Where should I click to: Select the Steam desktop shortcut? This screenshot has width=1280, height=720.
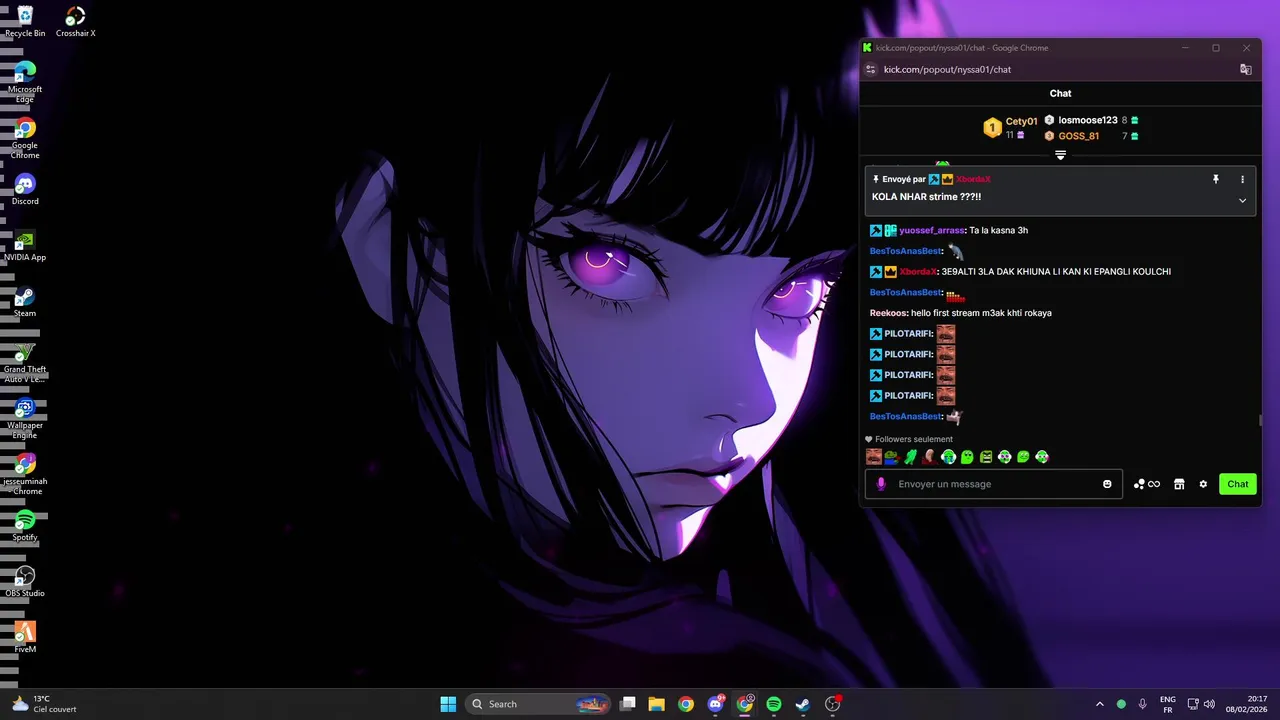(25, 301)
